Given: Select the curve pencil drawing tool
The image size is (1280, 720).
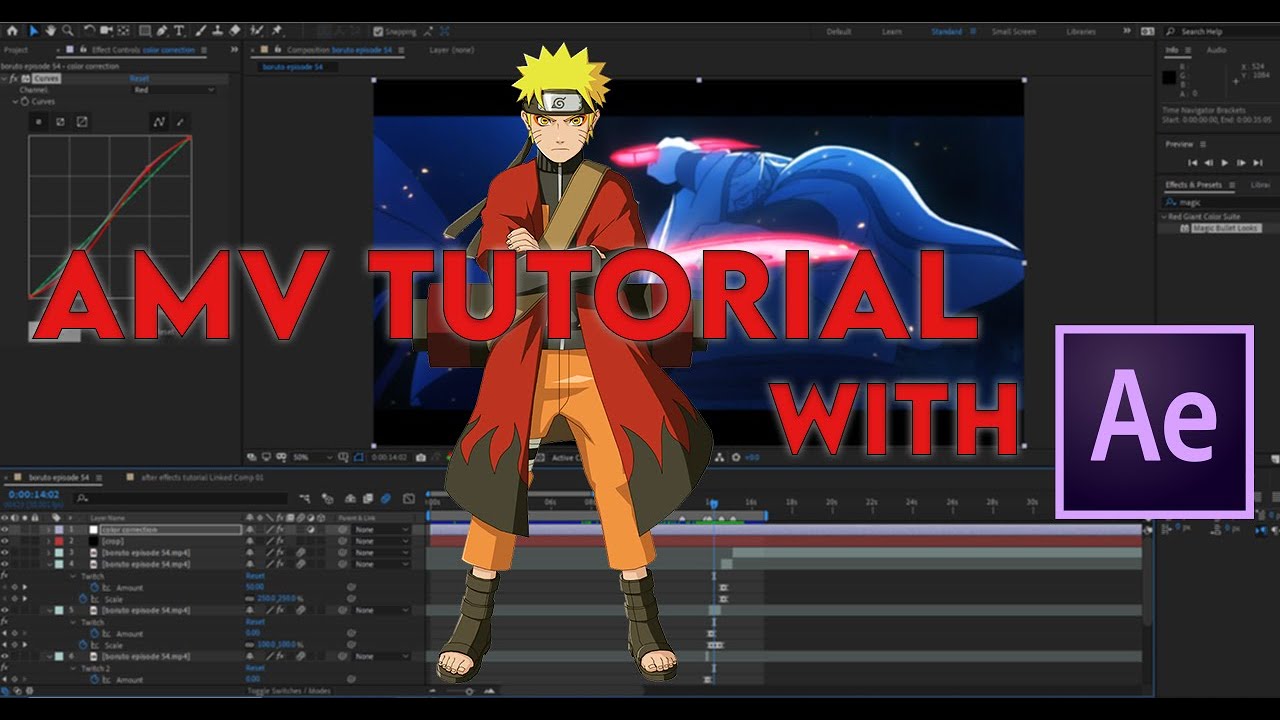Looking at the screenshot, I should [180, 122].
